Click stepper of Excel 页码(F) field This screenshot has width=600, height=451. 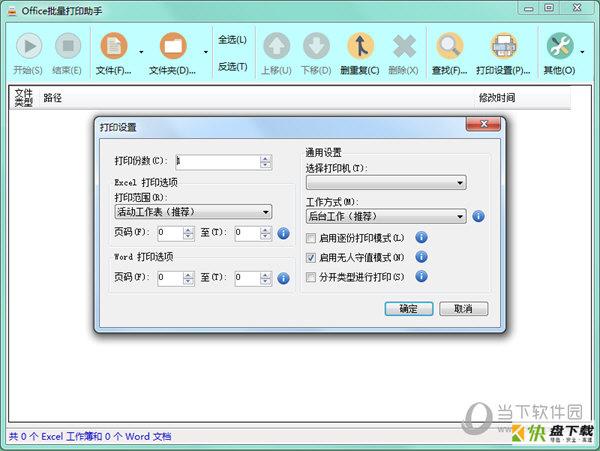188,233
